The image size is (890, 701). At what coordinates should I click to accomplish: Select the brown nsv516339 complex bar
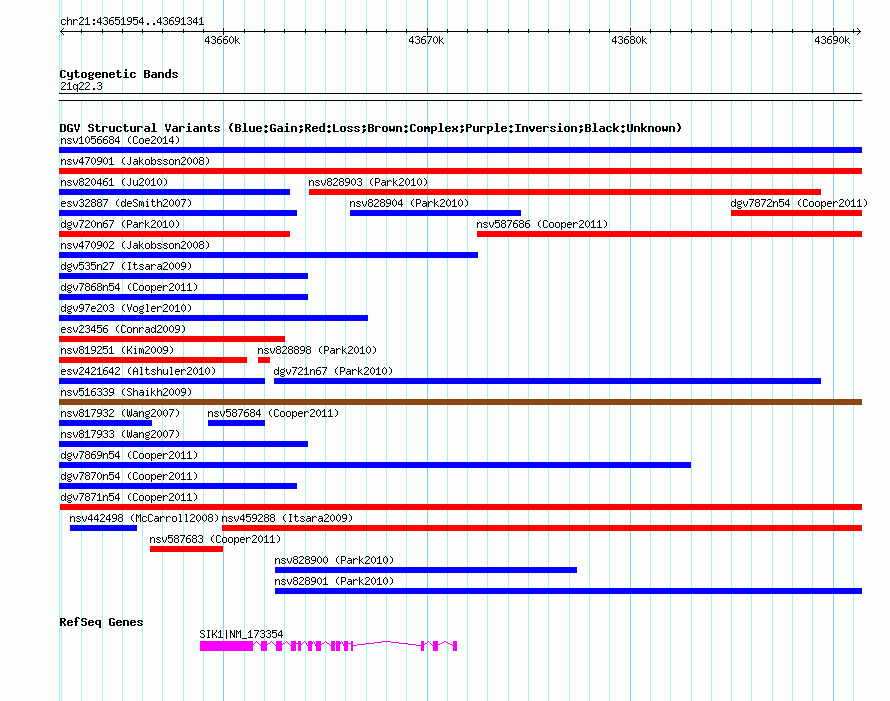460,402
